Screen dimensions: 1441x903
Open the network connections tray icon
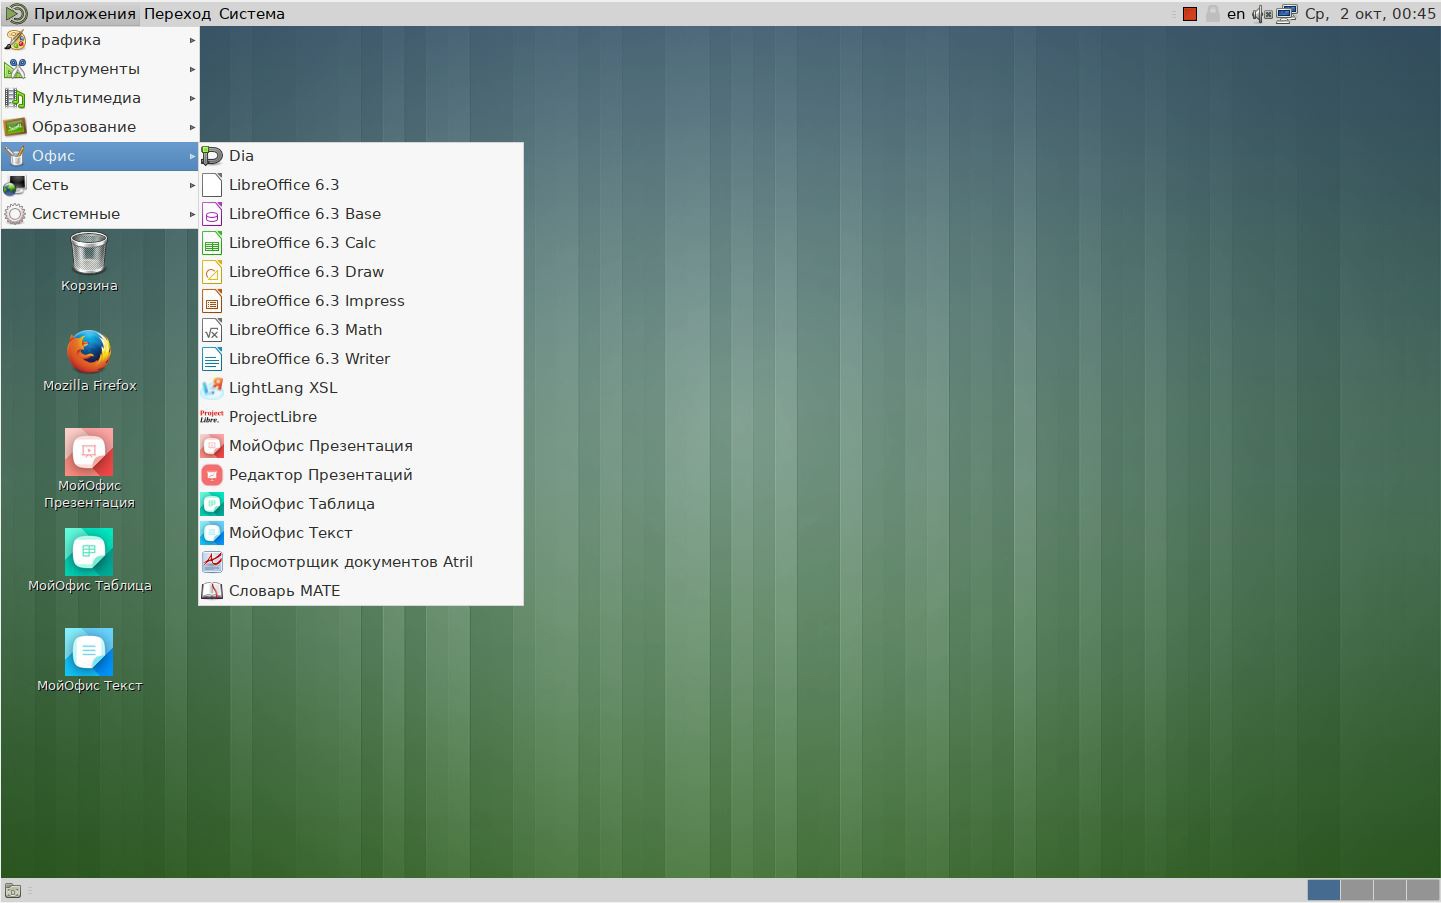pos(1287,14)
